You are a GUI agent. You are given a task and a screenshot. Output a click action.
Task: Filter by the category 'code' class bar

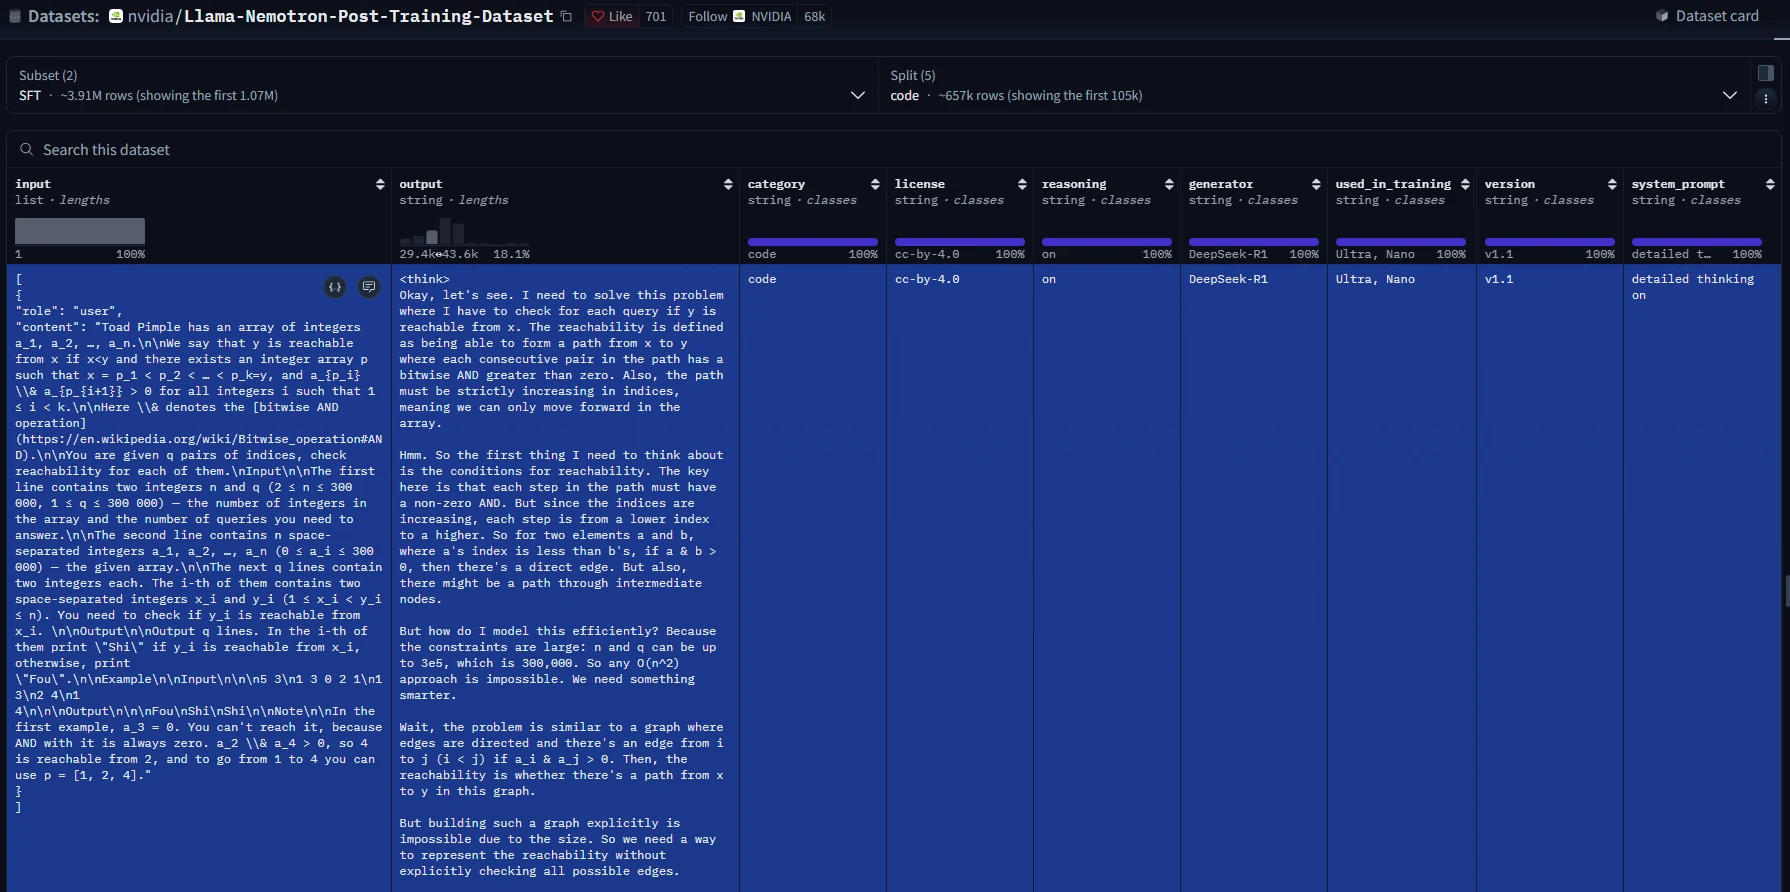(813, 242)
